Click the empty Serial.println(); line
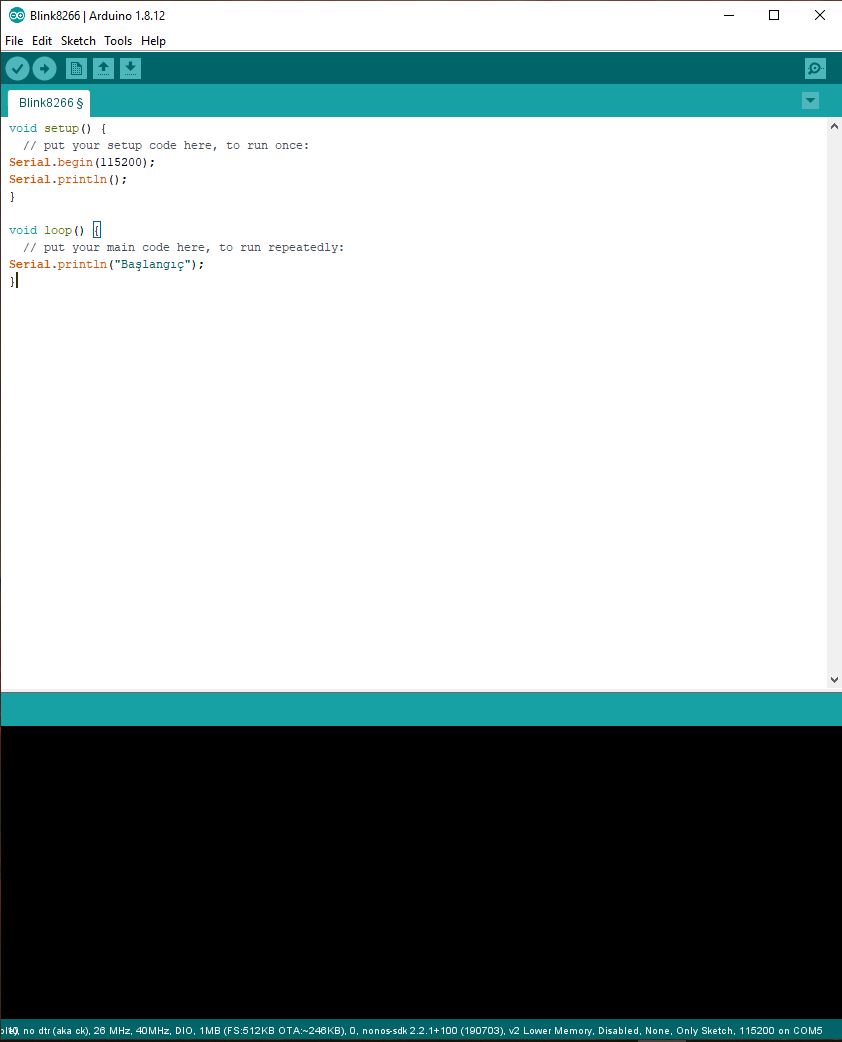 [68, 179]
